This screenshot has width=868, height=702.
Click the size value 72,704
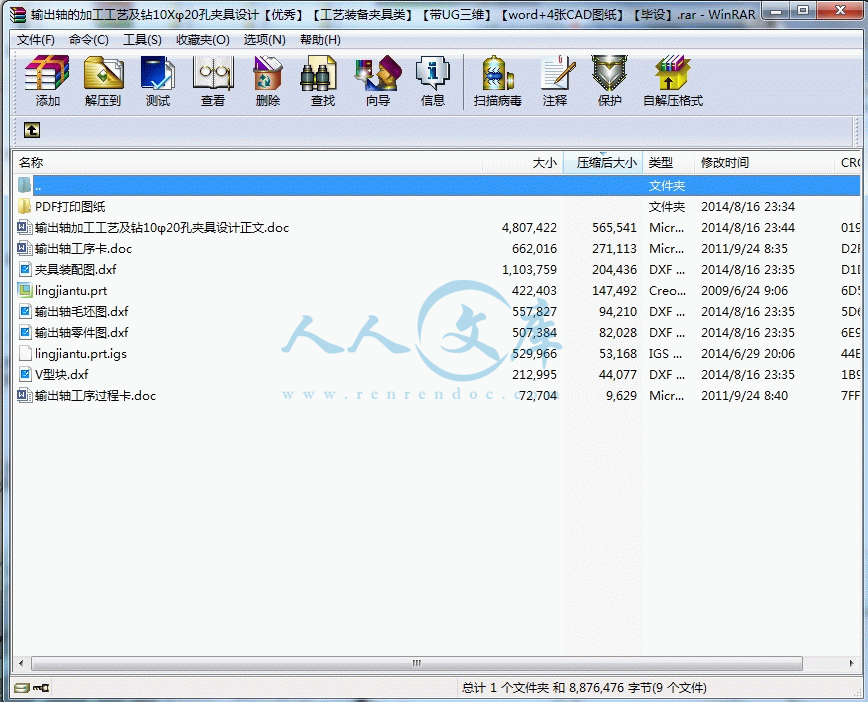(538, 395)
